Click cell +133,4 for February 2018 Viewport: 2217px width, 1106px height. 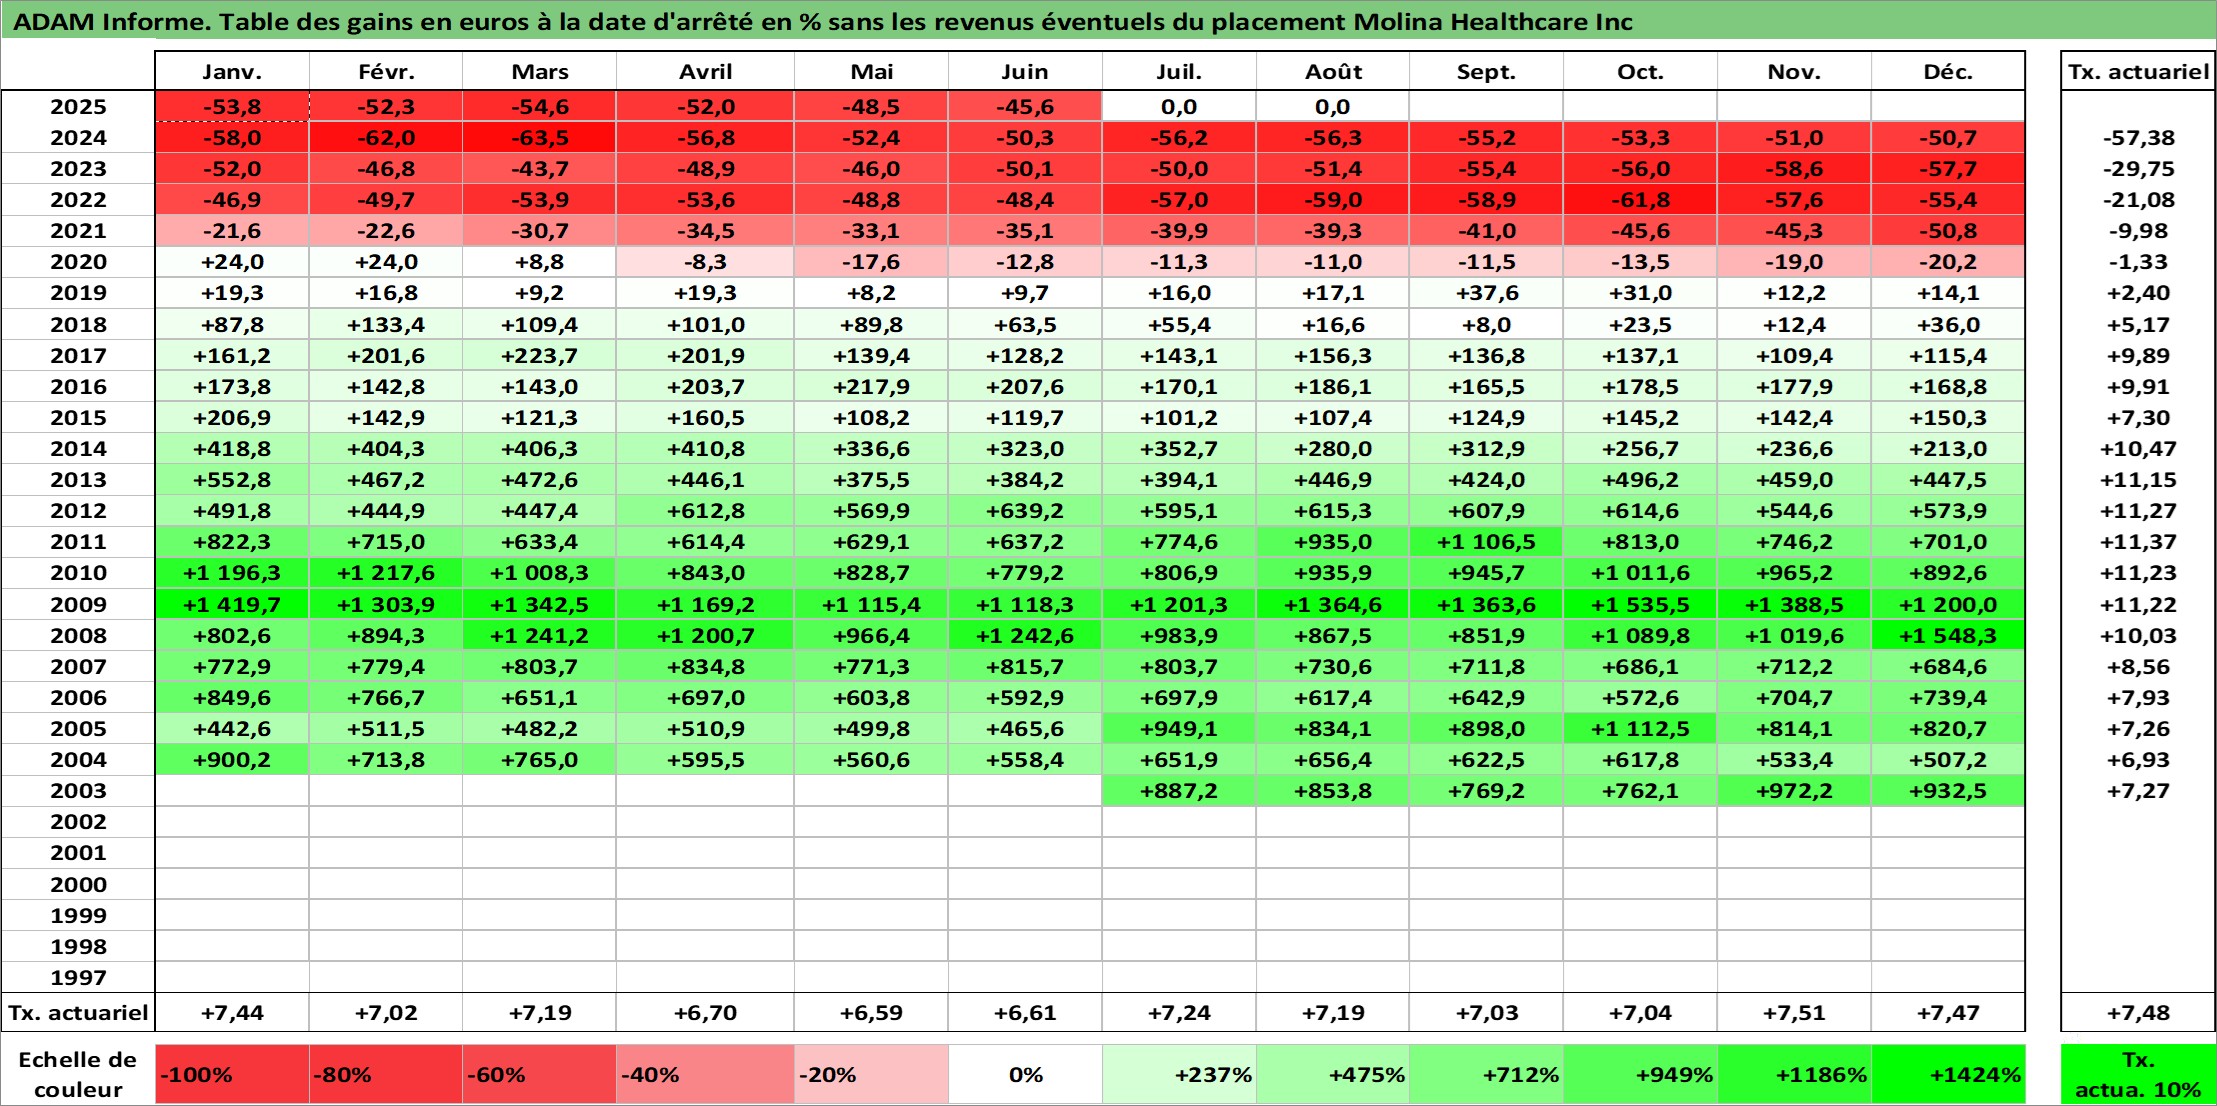pyautogui.click(x=386, y=325)
